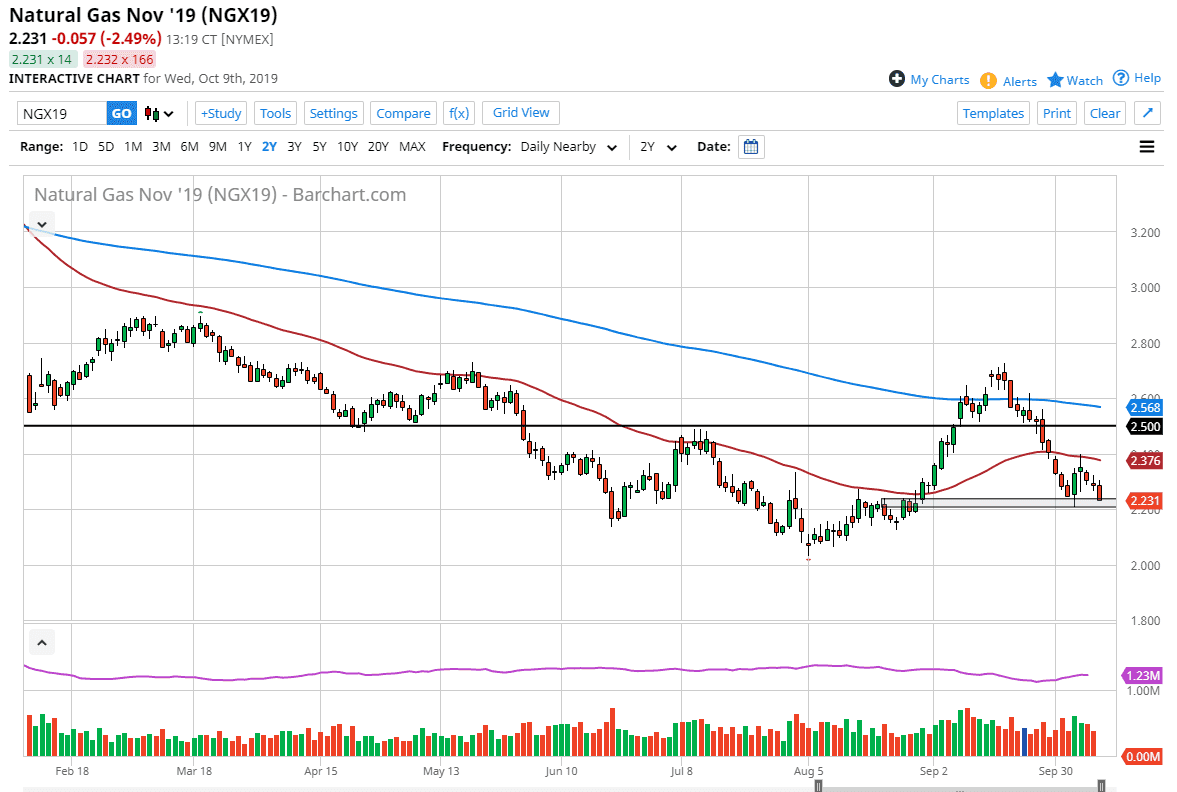Select the highlighted 2Y range
Image resolution: width=1177 pixels, height=792 pixels.
[x=269, y=146]
